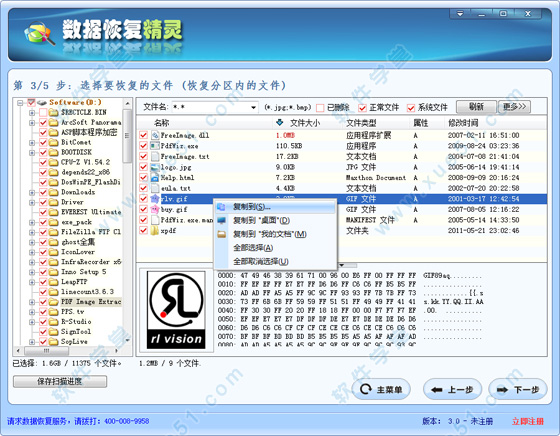
Task: Proceed with 下一步 button
Action: [x=518, y=390]
